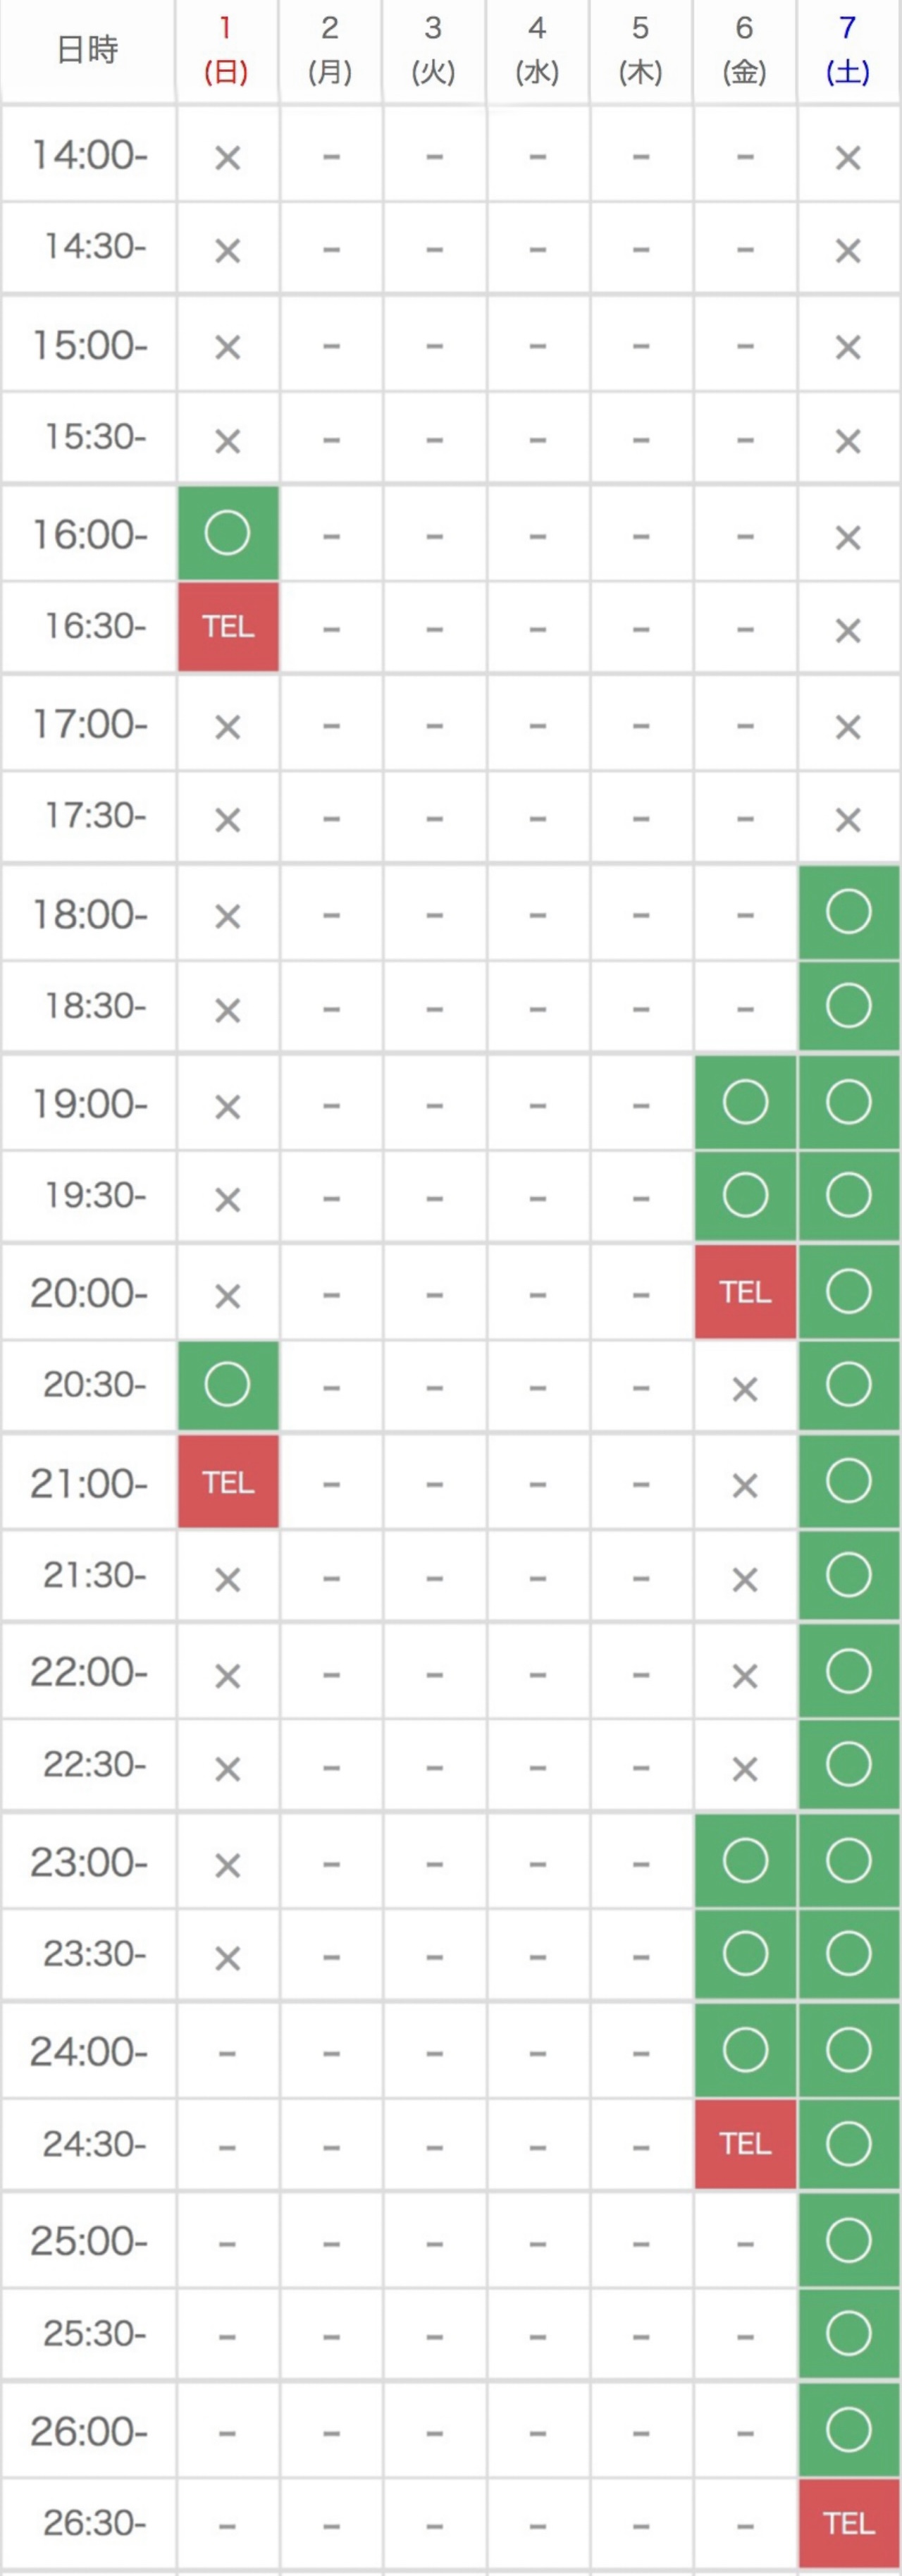902x2576 pixels.
Task: Select the available circle slot Sunday 16:00
Action: point(228,533)
